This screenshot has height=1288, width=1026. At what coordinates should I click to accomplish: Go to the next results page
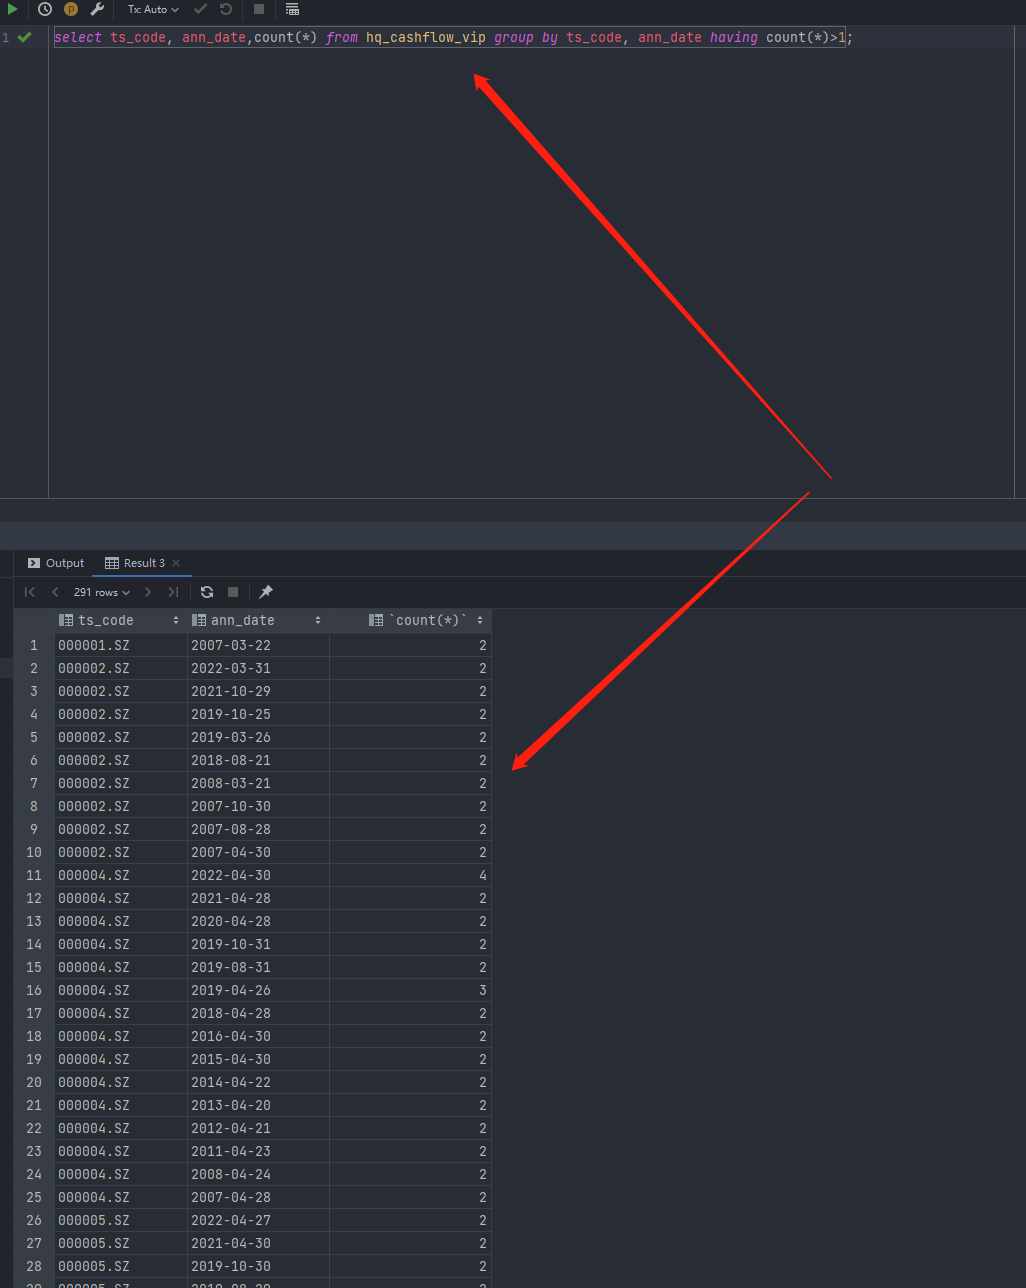click(148, 592)
